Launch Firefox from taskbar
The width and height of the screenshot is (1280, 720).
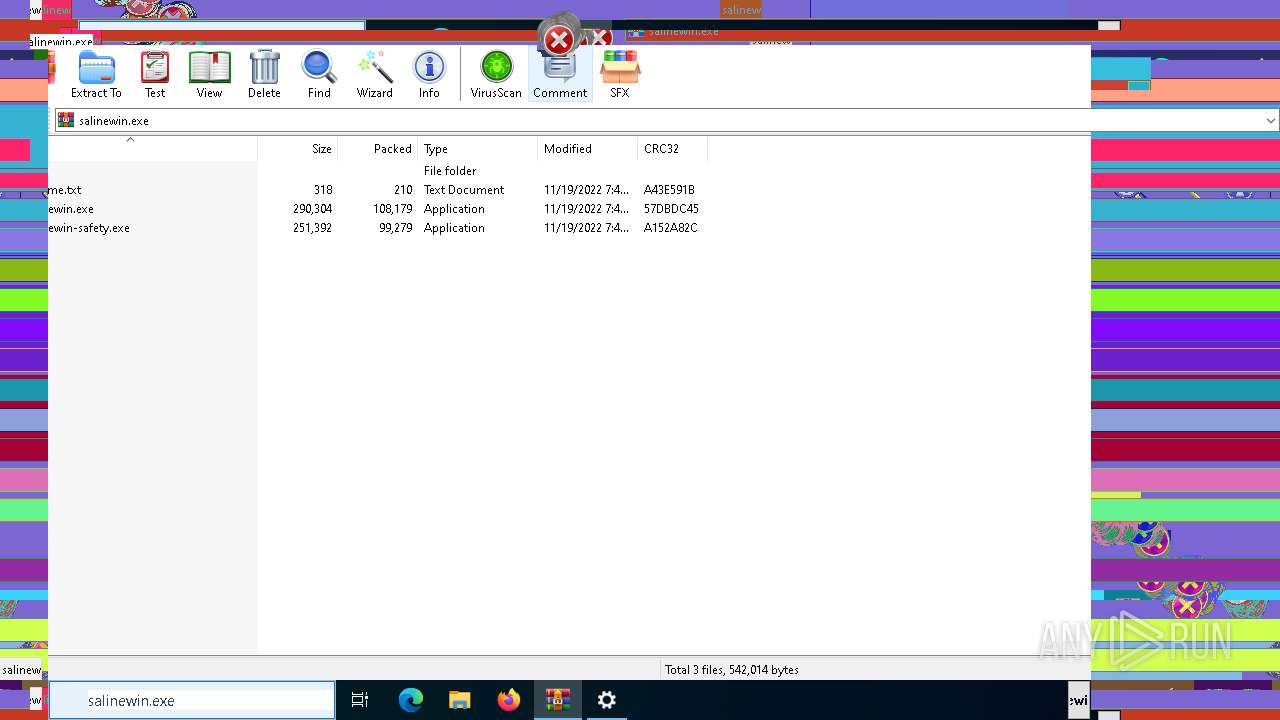tap(509, 701)
